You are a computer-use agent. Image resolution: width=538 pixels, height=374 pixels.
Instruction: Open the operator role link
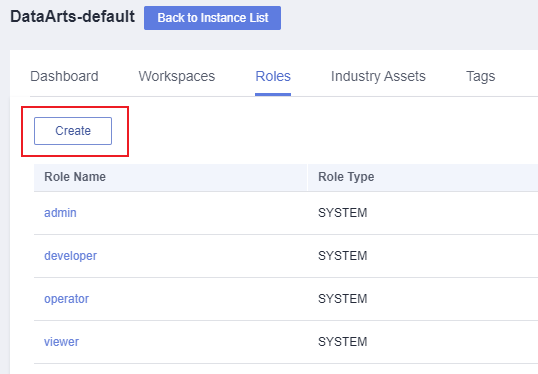coord(67,299)
